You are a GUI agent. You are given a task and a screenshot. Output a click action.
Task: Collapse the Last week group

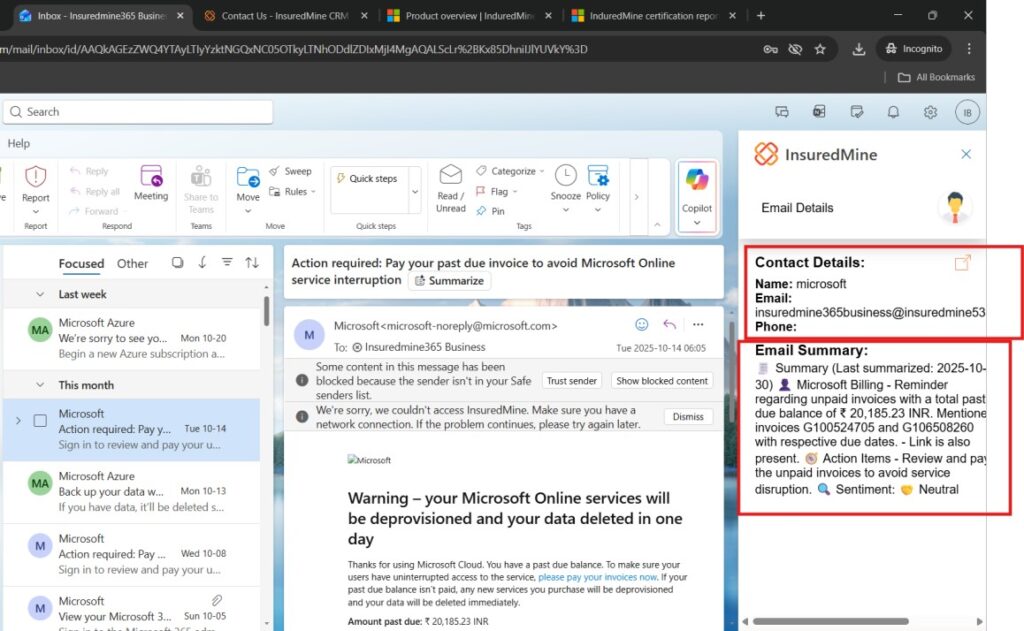[40, 295]
